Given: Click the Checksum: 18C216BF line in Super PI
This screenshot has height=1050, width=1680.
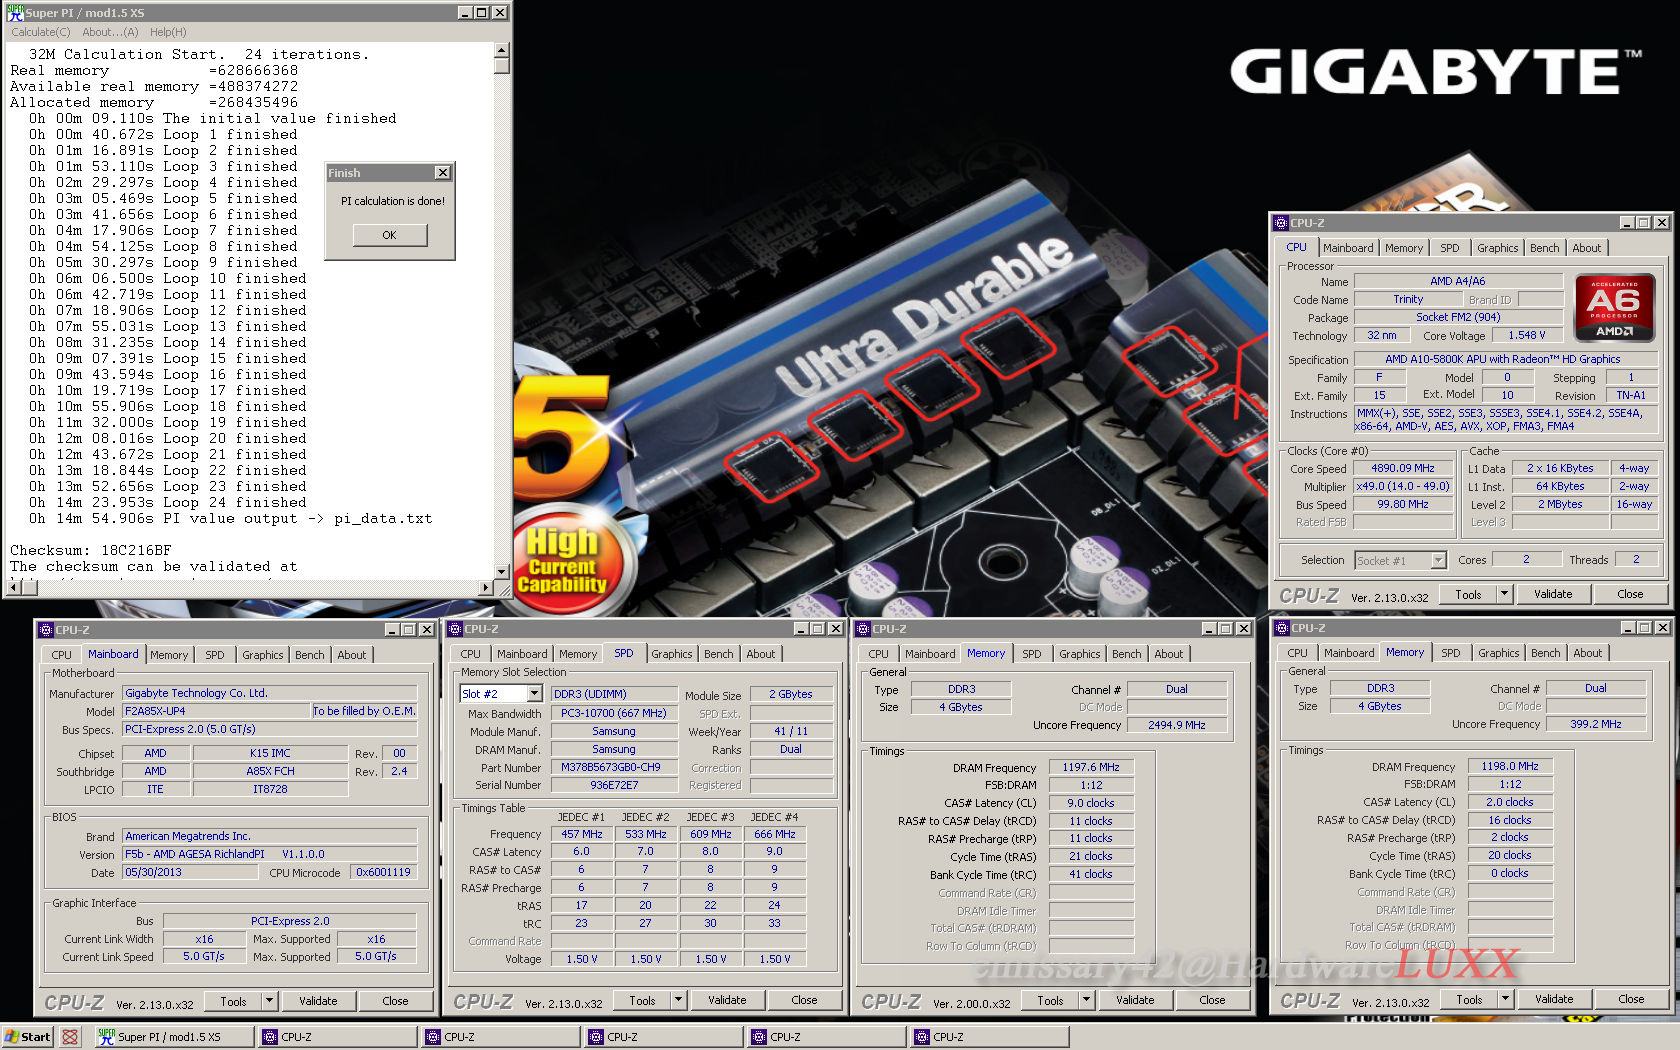Looking at the screenshot, I should click(x=91, y=550).
